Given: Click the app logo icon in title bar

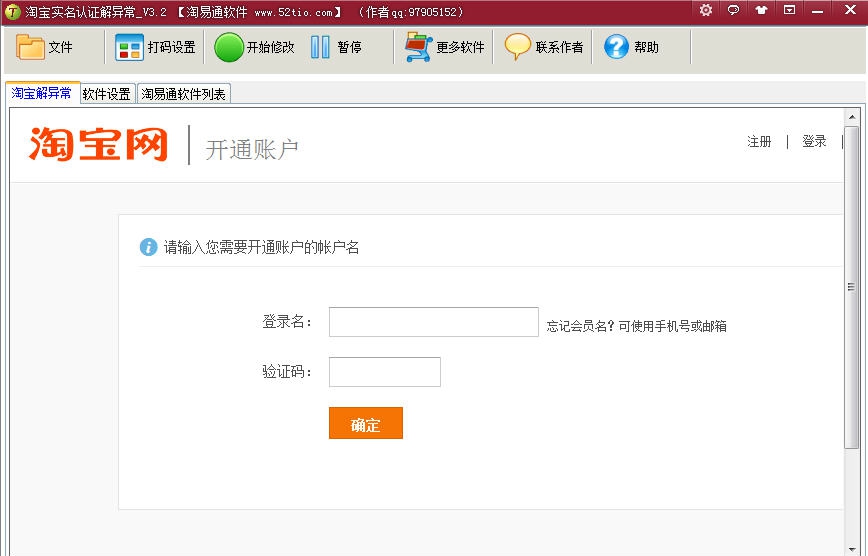Looking at the screenshot, I should [x=12, y=12].
